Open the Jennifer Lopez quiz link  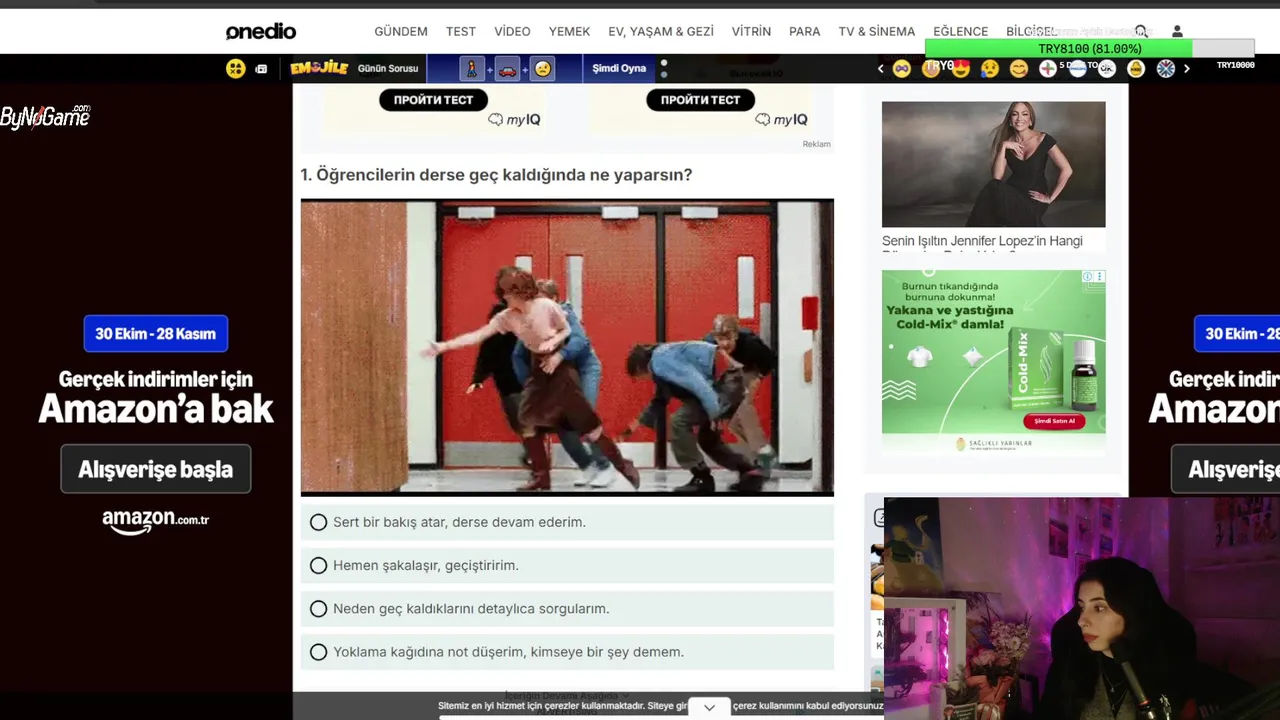(x=982, y=241)
